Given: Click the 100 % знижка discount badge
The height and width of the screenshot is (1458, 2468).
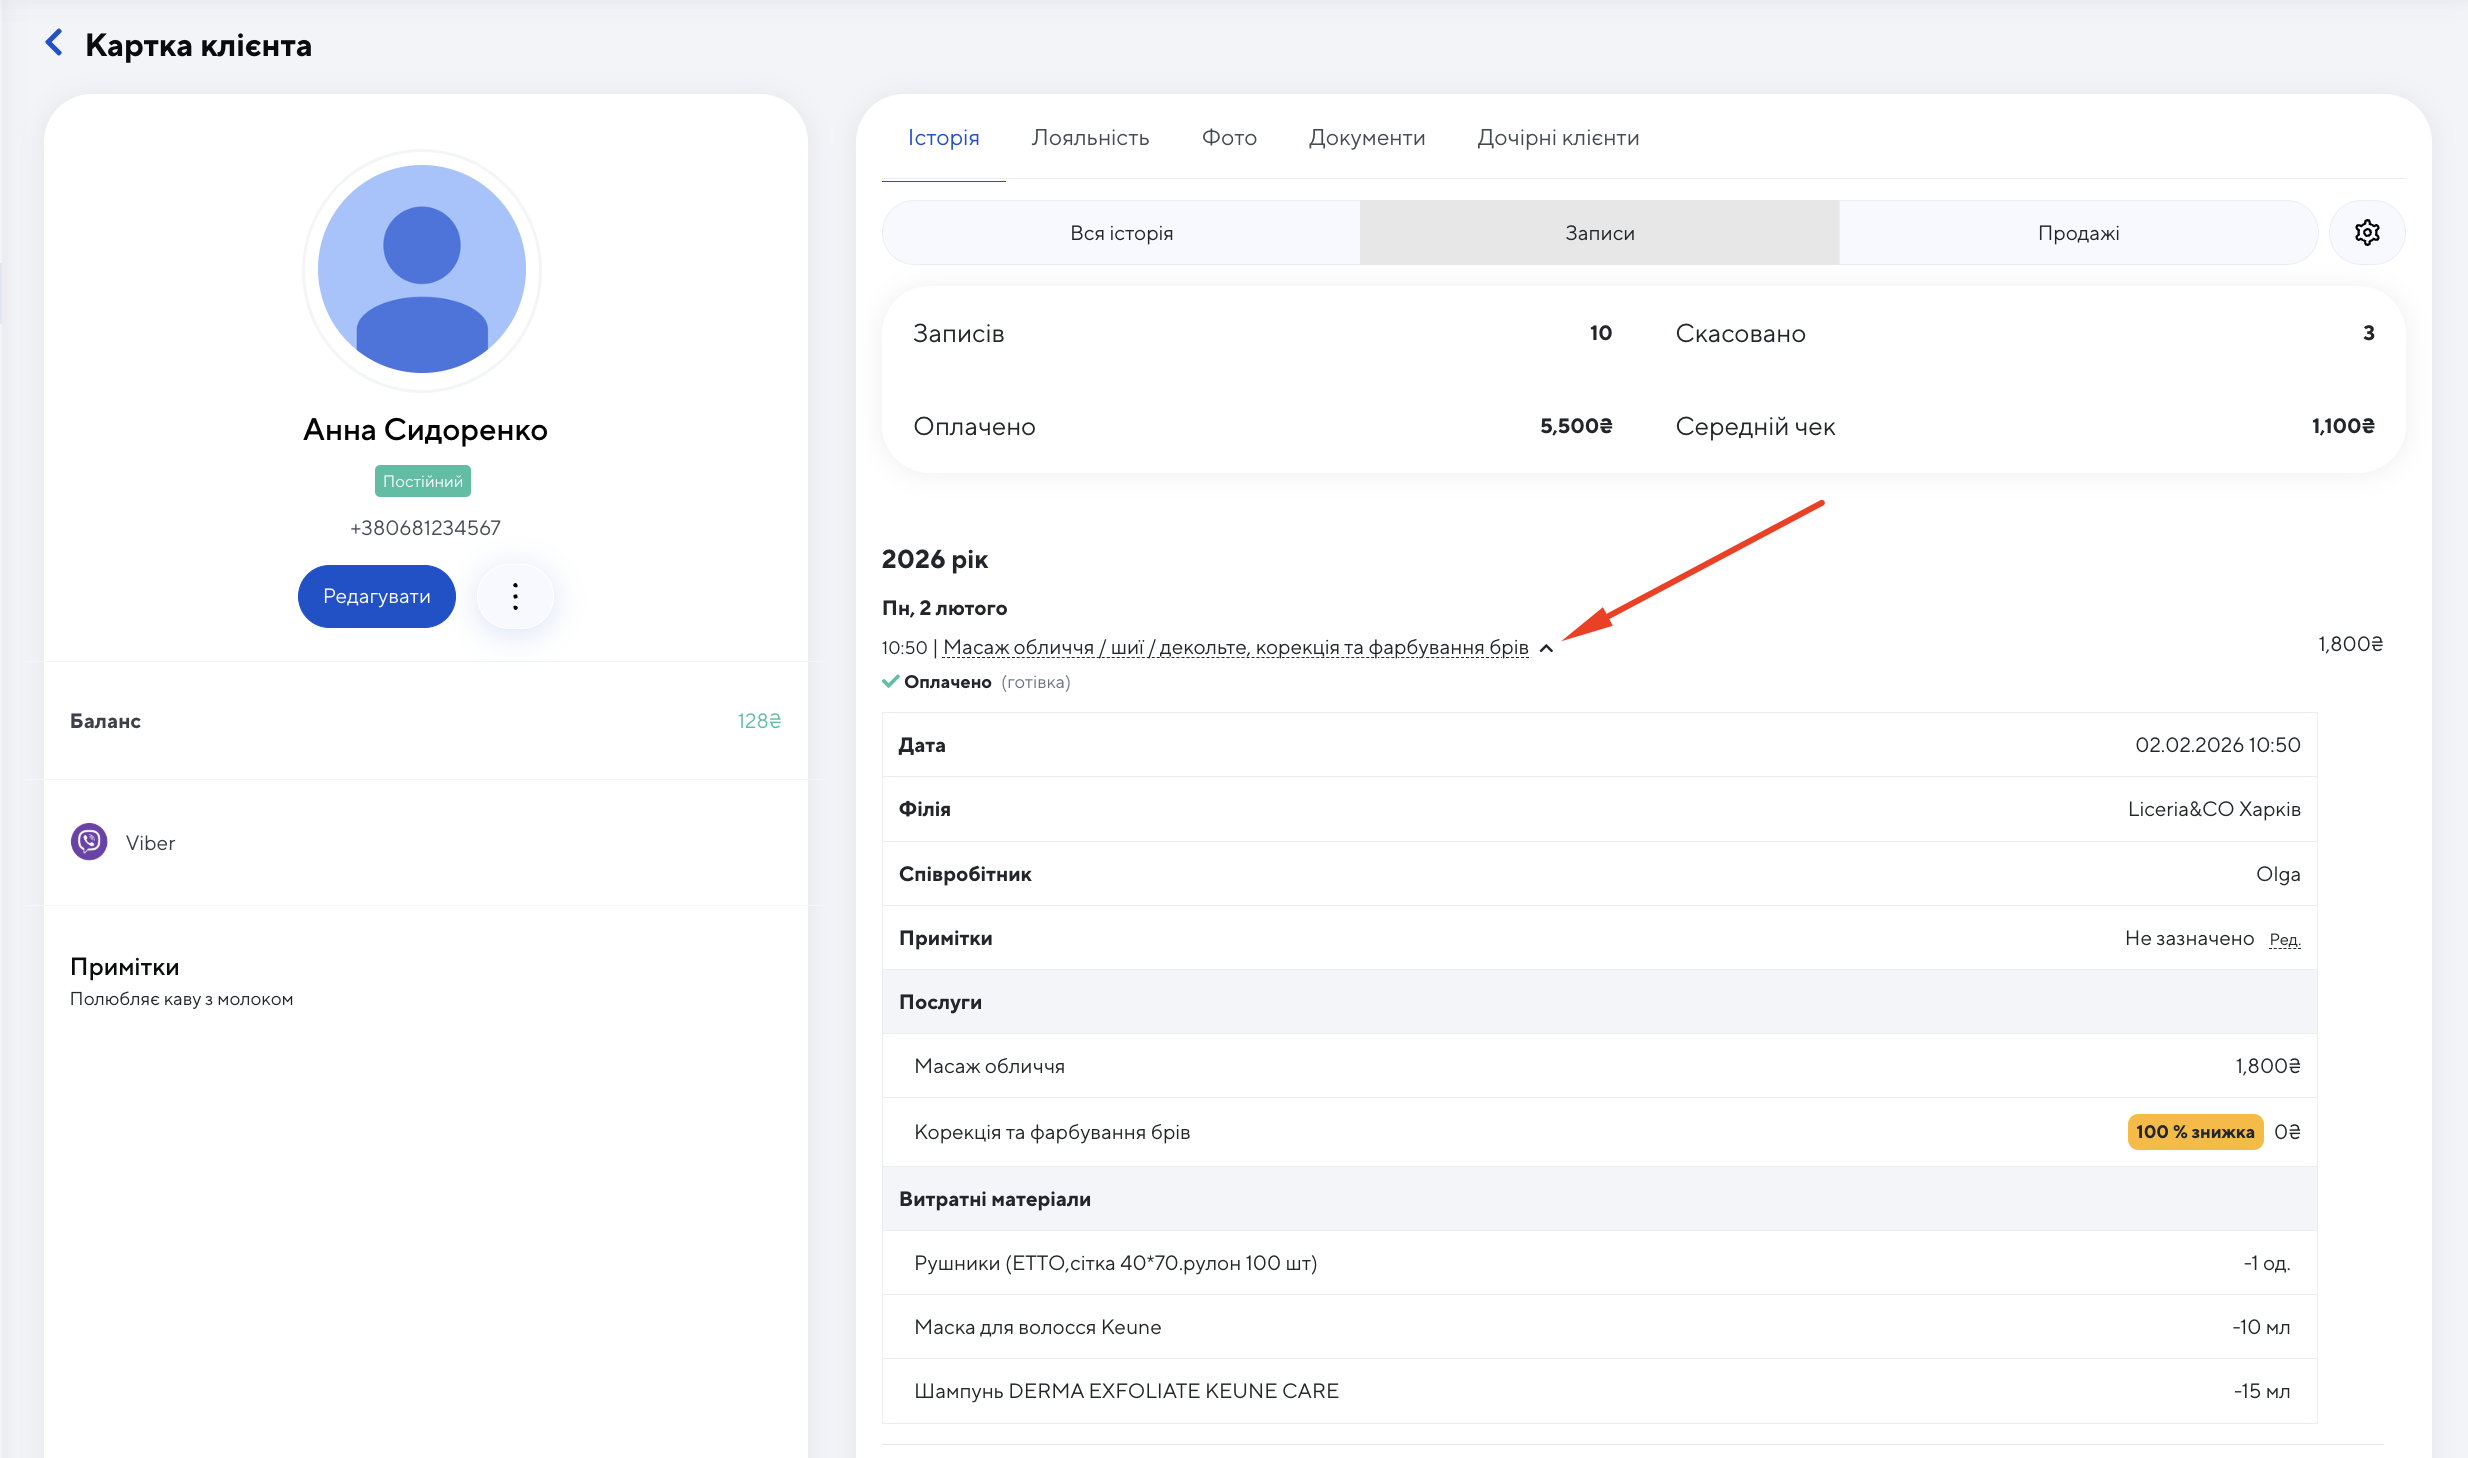Looking at the screenshot, I should 2195,1132.
